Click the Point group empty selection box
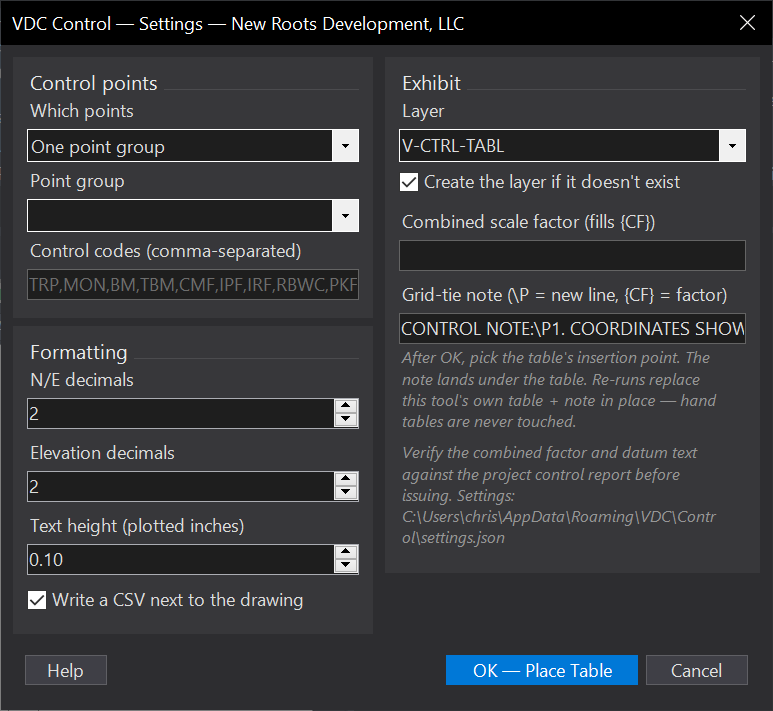Screen dimensions: 773x711 180,216
